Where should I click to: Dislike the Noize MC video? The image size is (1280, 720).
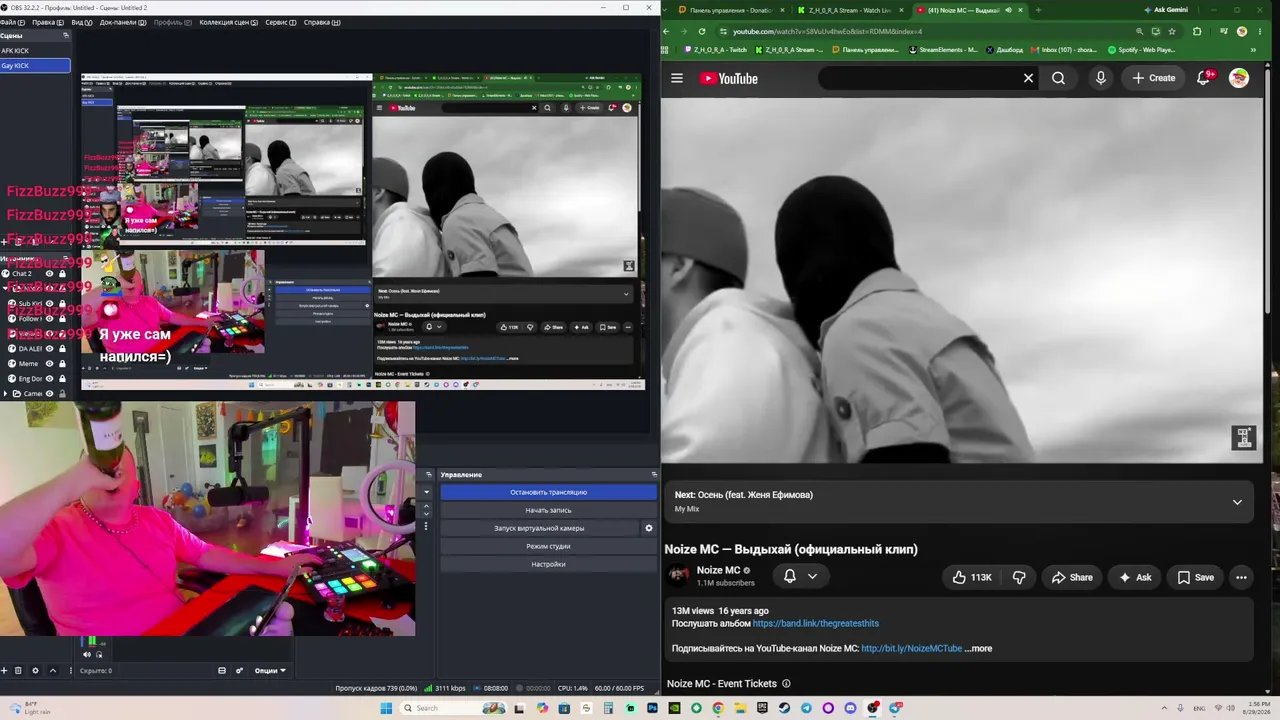click(1019, 577)
